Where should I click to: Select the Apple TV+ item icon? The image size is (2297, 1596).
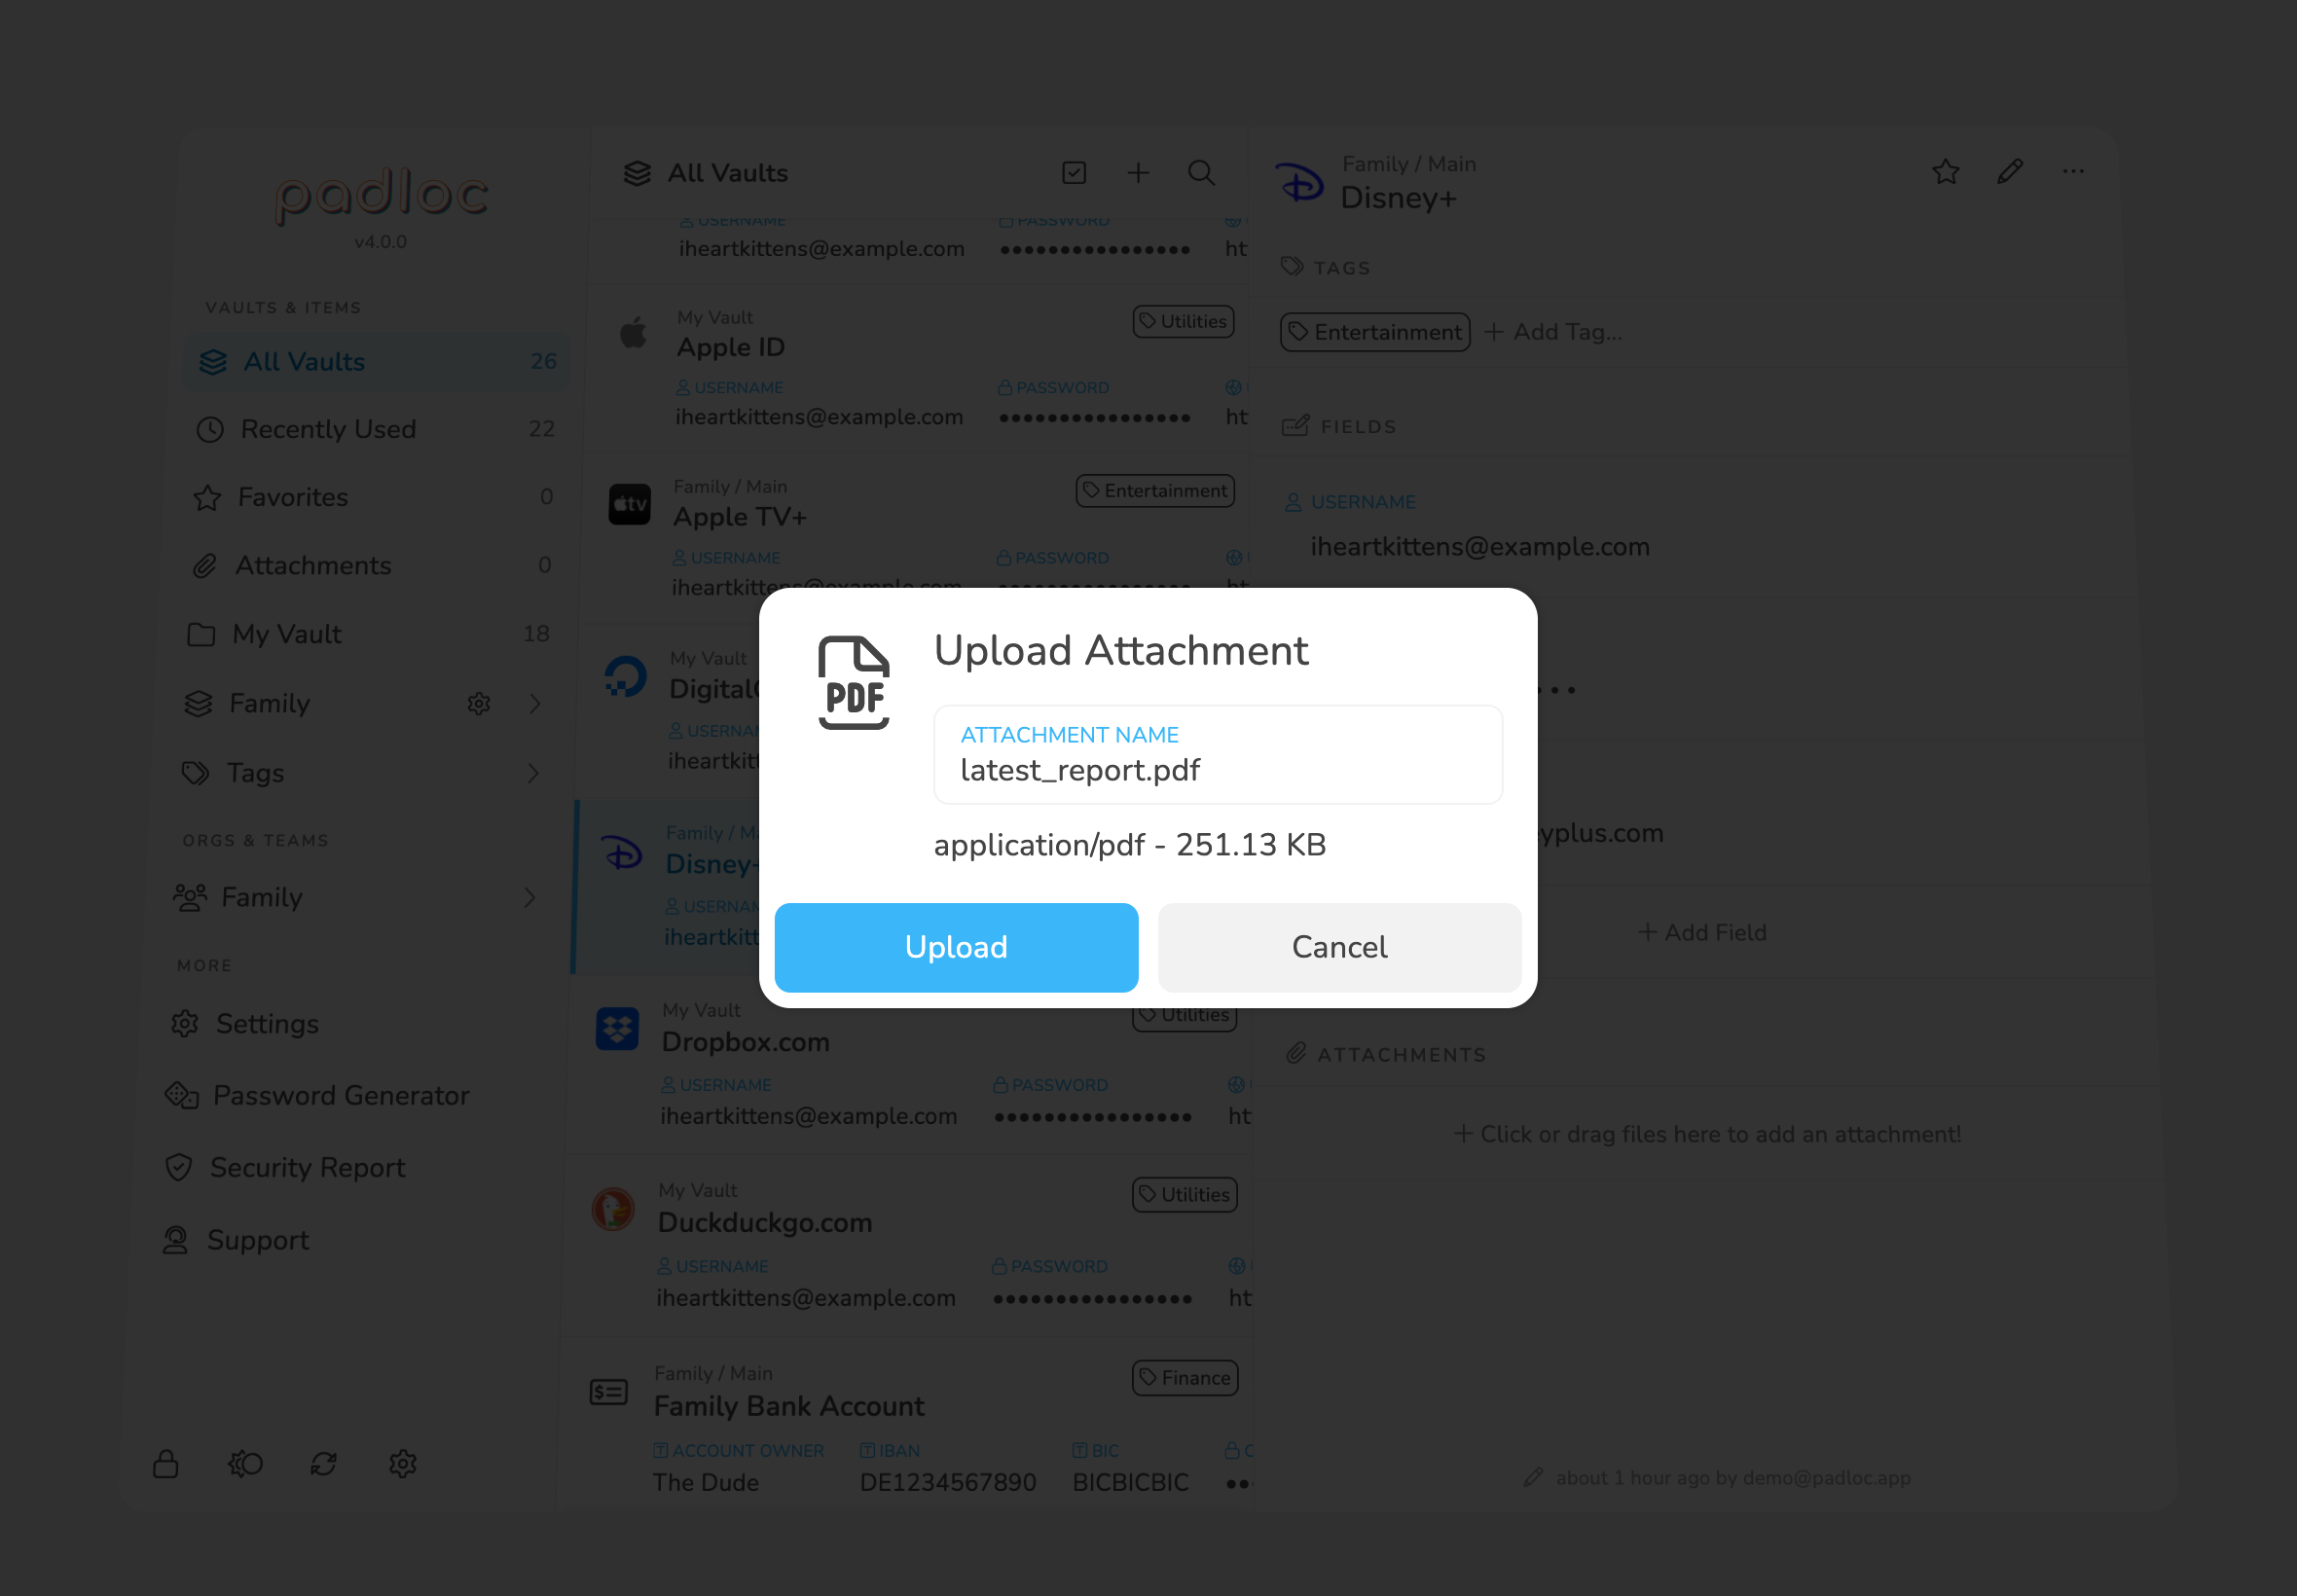click(x=630, y=504)
